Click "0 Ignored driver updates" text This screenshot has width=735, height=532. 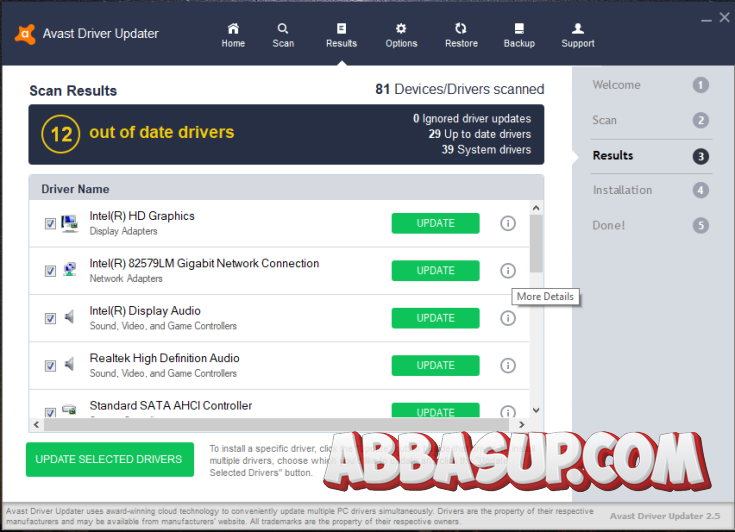[472, 119]
